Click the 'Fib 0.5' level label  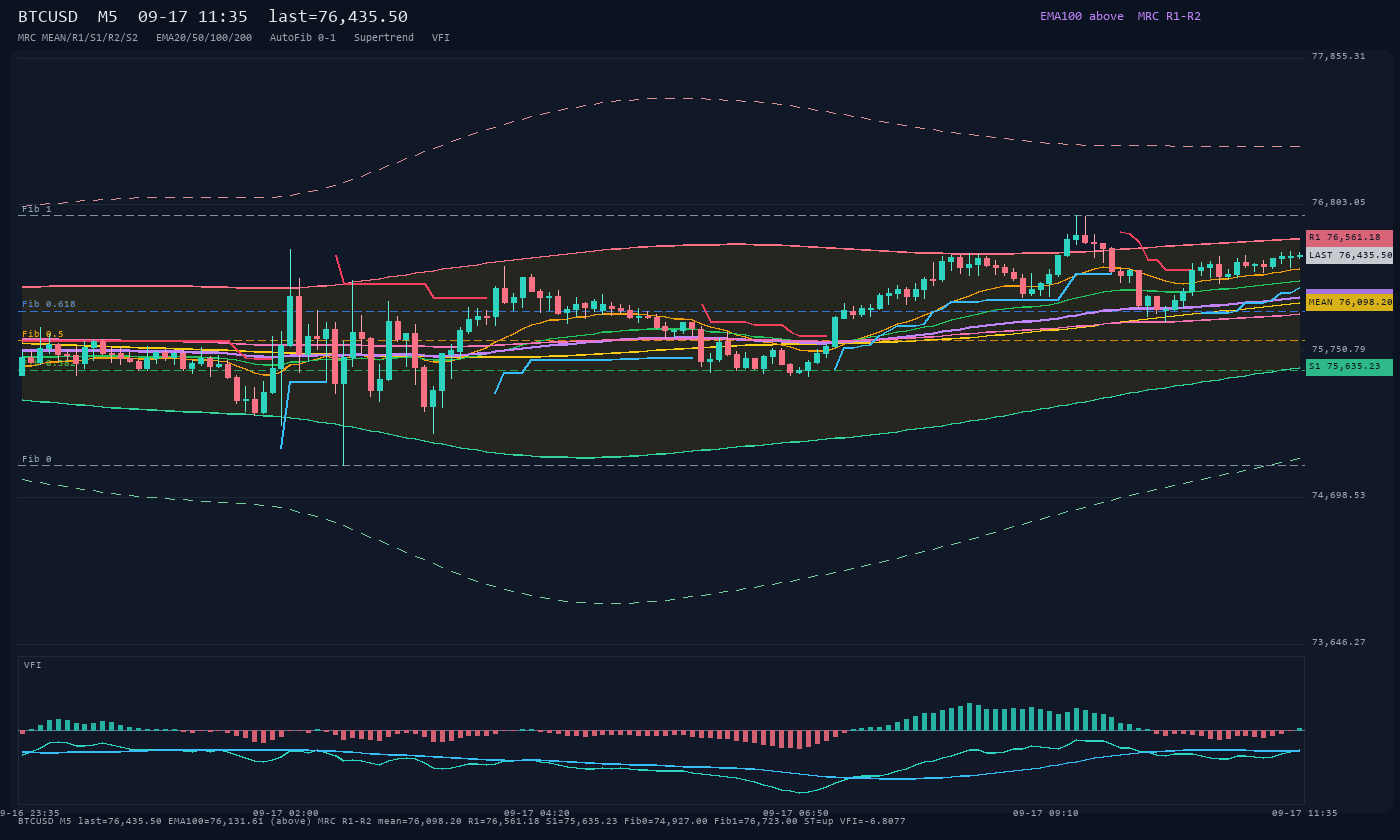coord(43,334)
